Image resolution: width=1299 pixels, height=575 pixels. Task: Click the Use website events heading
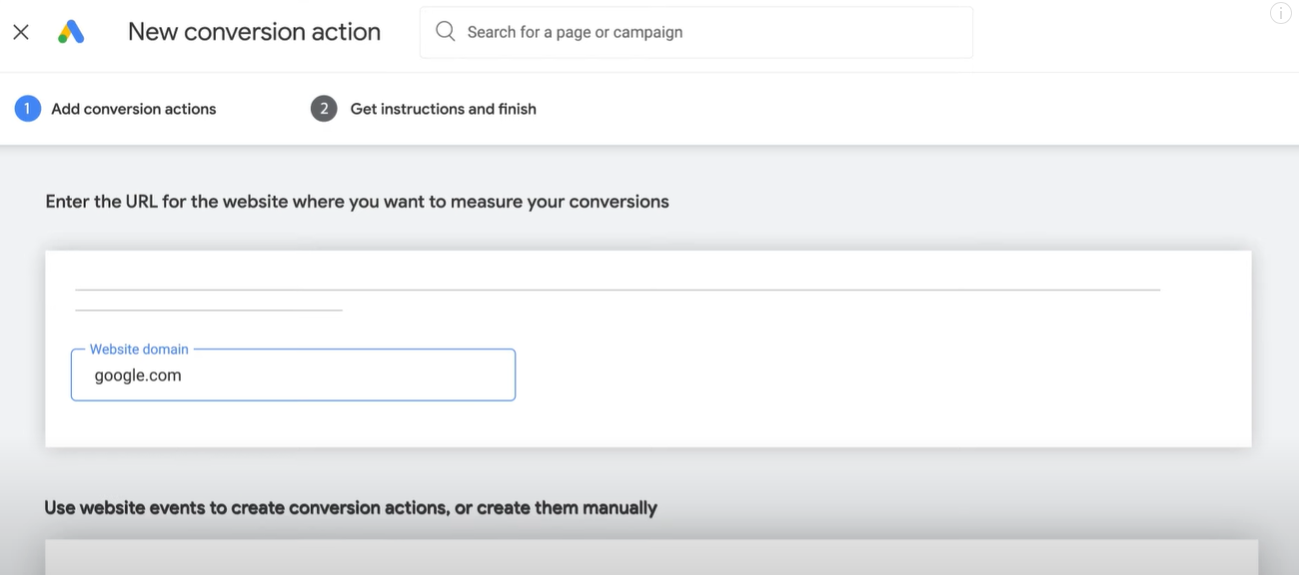350,508
